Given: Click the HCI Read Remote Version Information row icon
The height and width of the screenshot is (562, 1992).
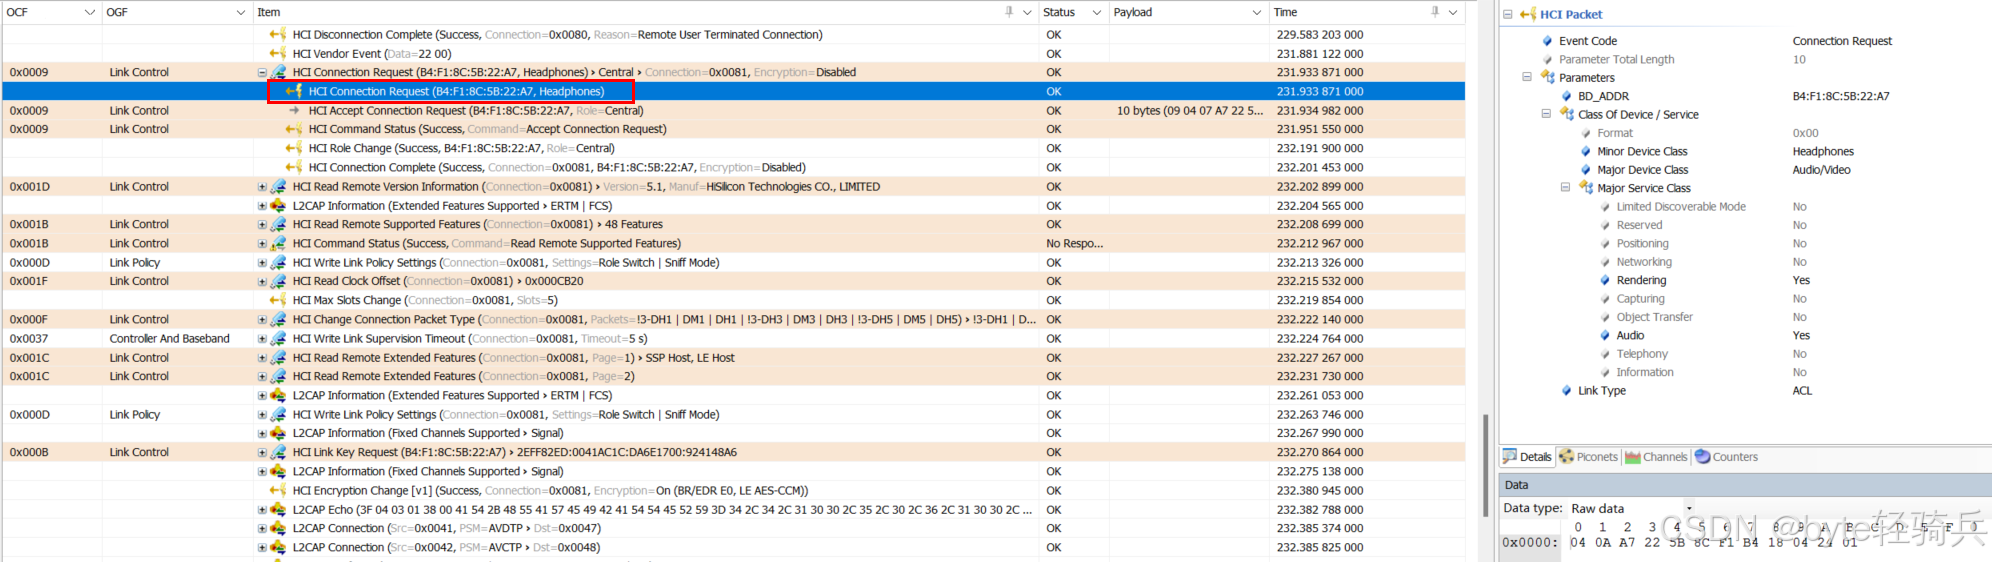Looking at the screenshot, I should point(278,187).
